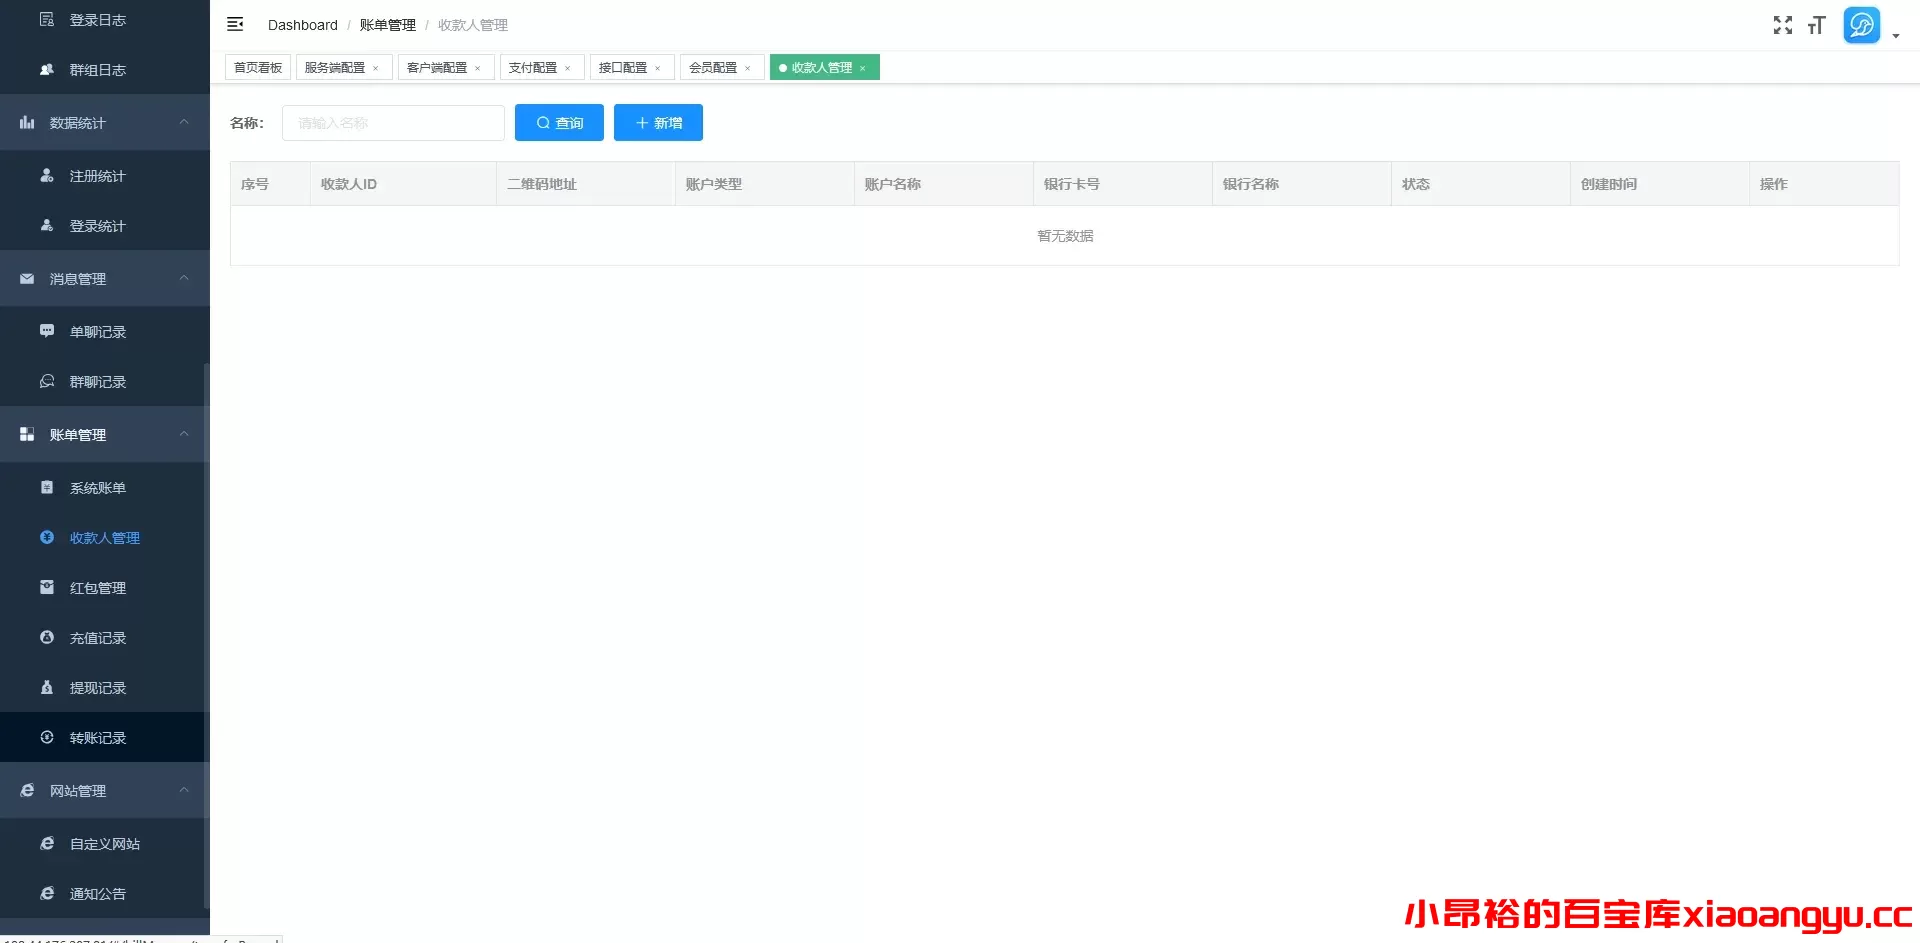Switch to the 首页看板 tab

pyautogui.click(x=258, y=68)
